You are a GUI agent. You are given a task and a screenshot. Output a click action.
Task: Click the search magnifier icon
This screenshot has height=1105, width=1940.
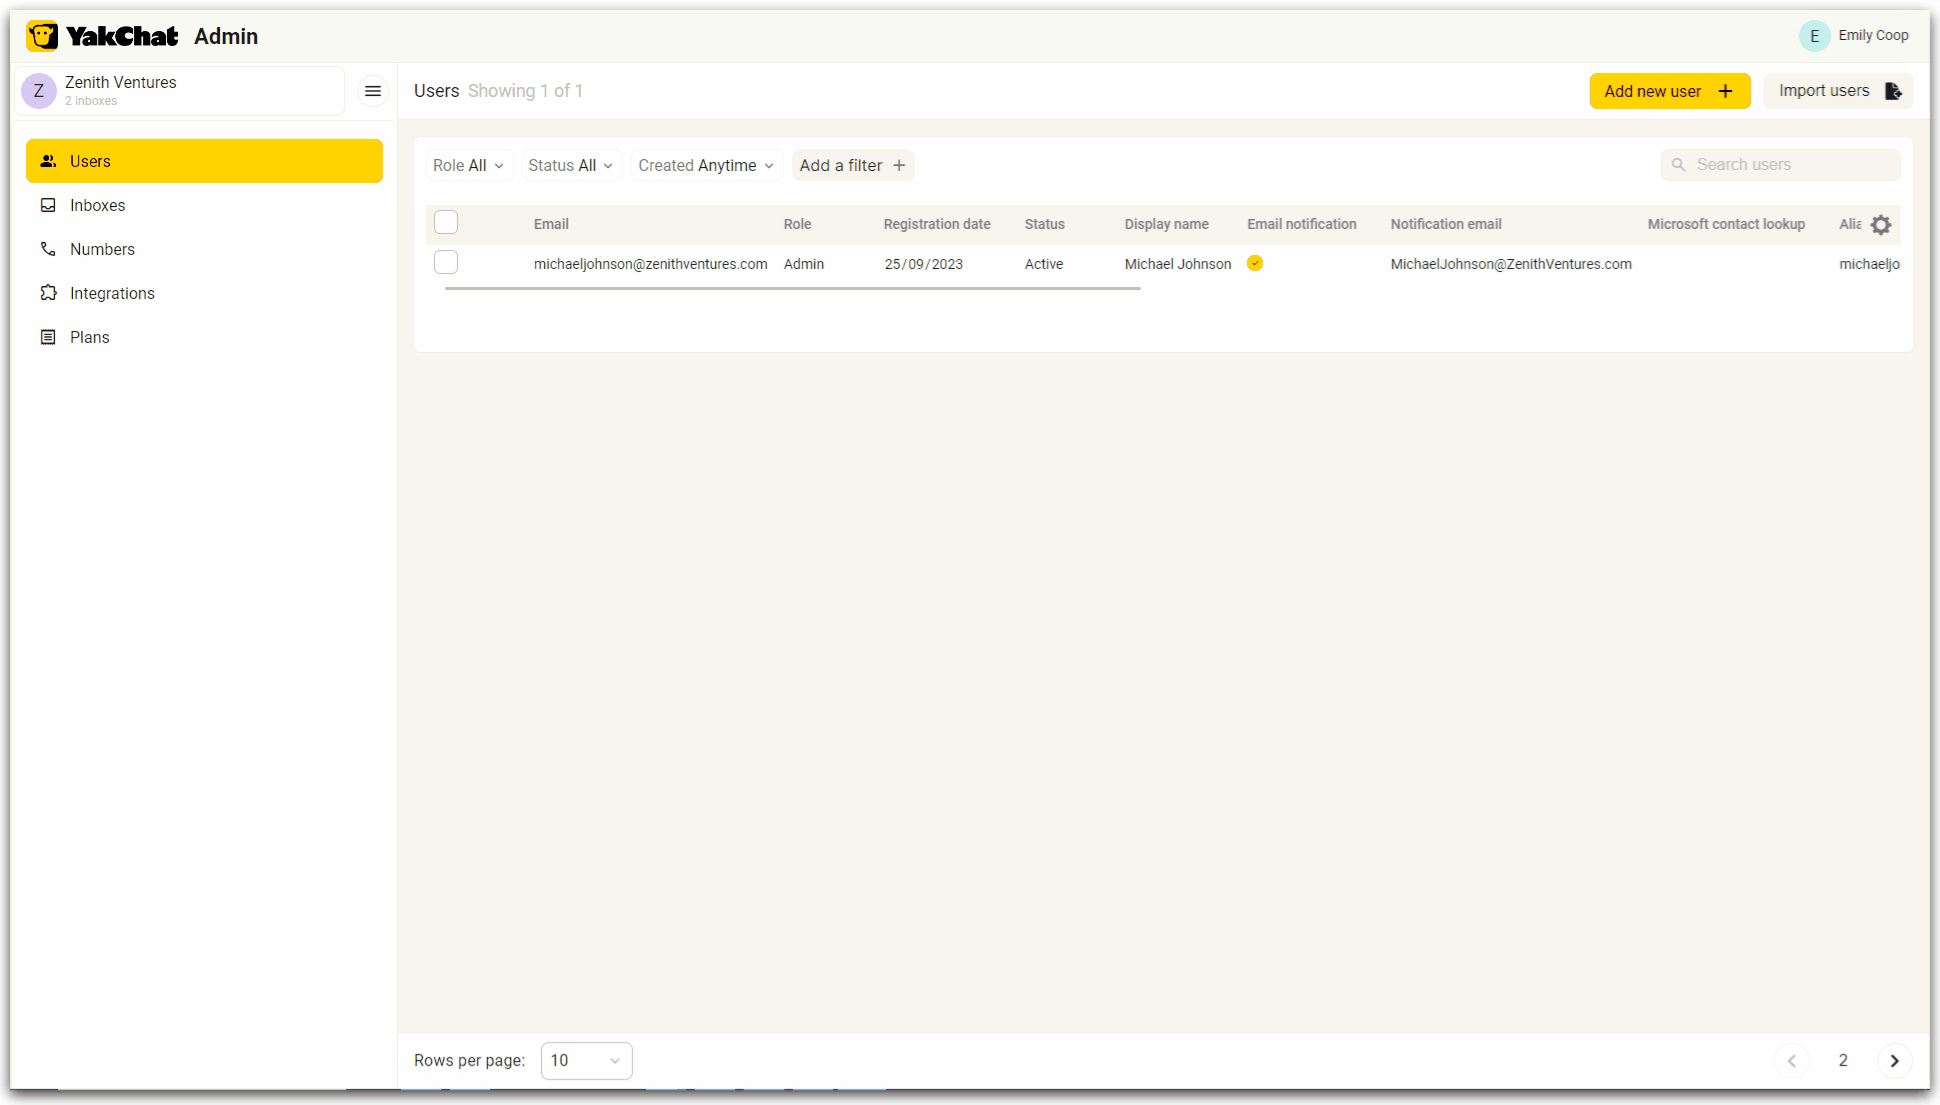(x=1679, y=165)
